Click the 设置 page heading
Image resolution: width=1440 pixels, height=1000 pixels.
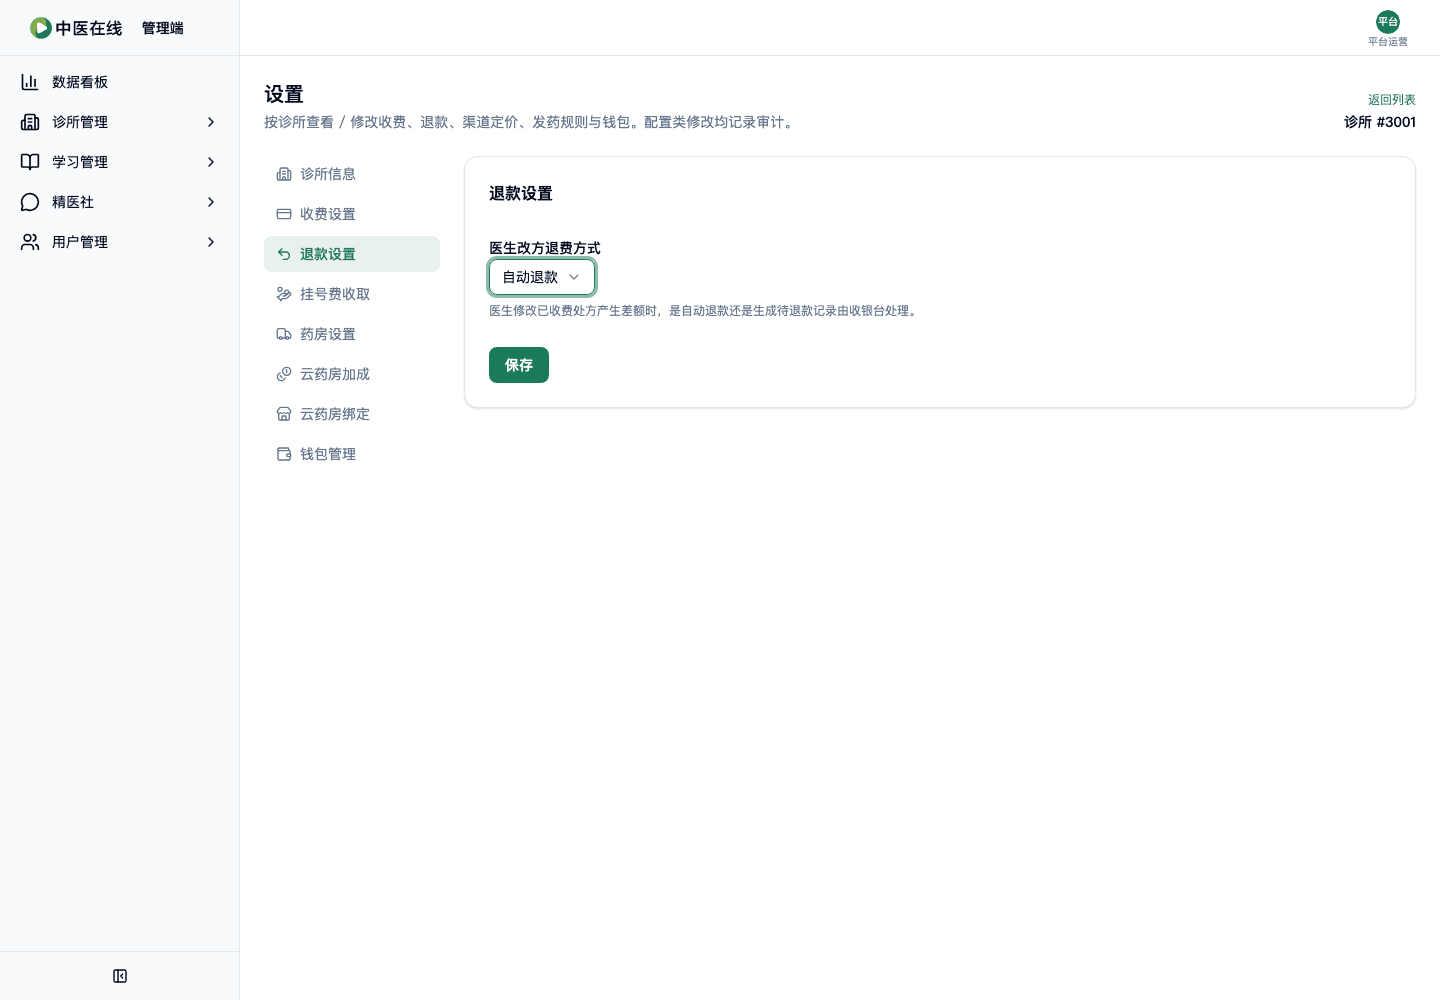pyautogui.click(x=284, y=94)
